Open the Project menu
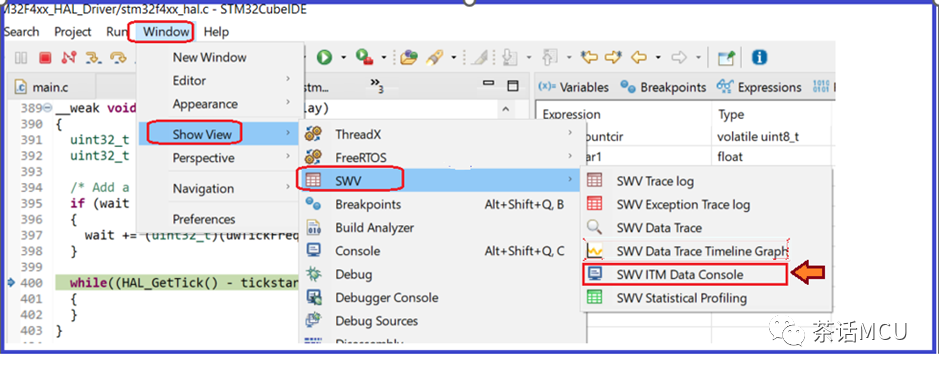This screenshot has height=373, width=939. pos(73,32)
